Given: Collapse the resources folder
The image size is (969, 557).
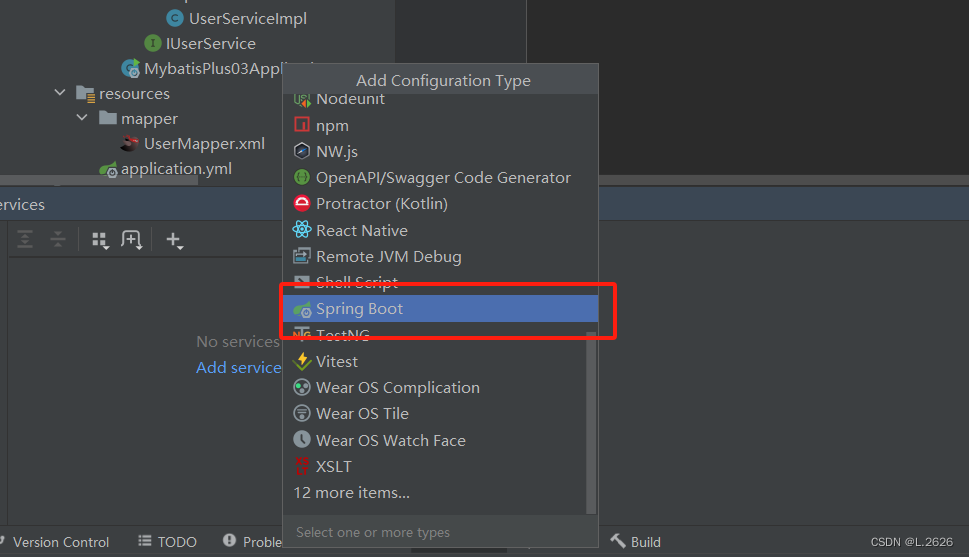Looking at the screenshot, I should (60, 93).
